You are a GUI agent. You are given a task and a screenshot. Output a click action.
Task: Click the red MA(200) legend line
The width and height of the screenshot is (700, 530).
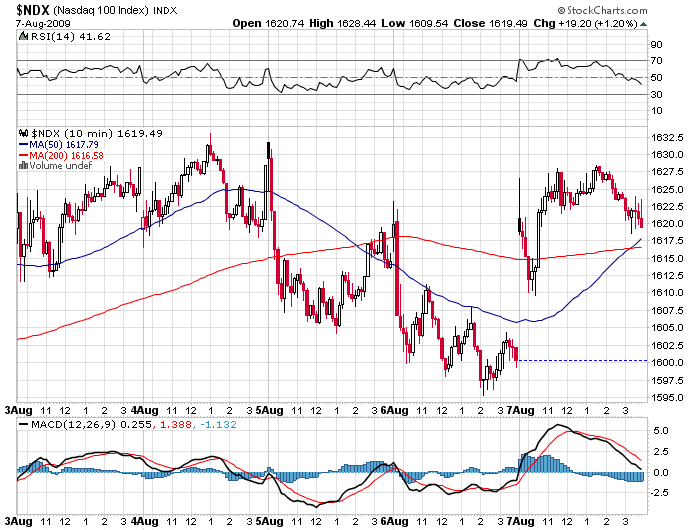pos(23,155)
